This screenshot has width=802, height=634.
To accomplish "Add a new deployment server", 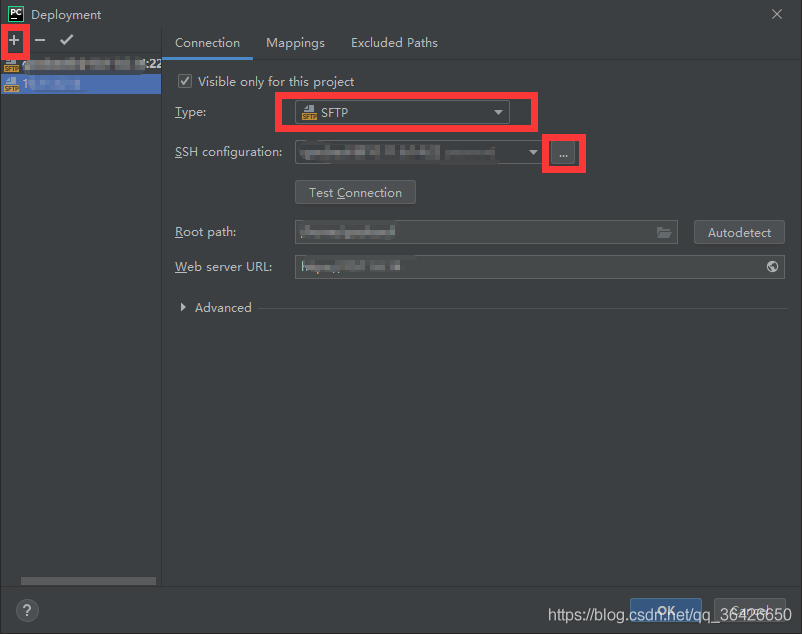I will [14, 40].
